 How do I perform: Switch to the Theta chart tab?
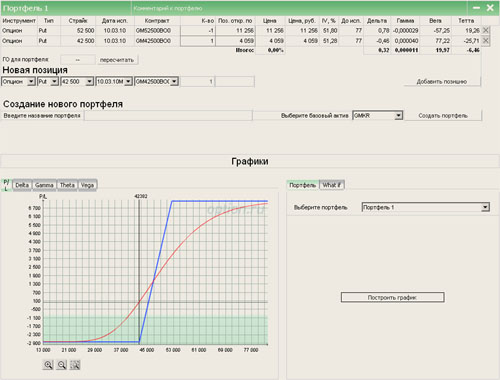coord(67,185)
